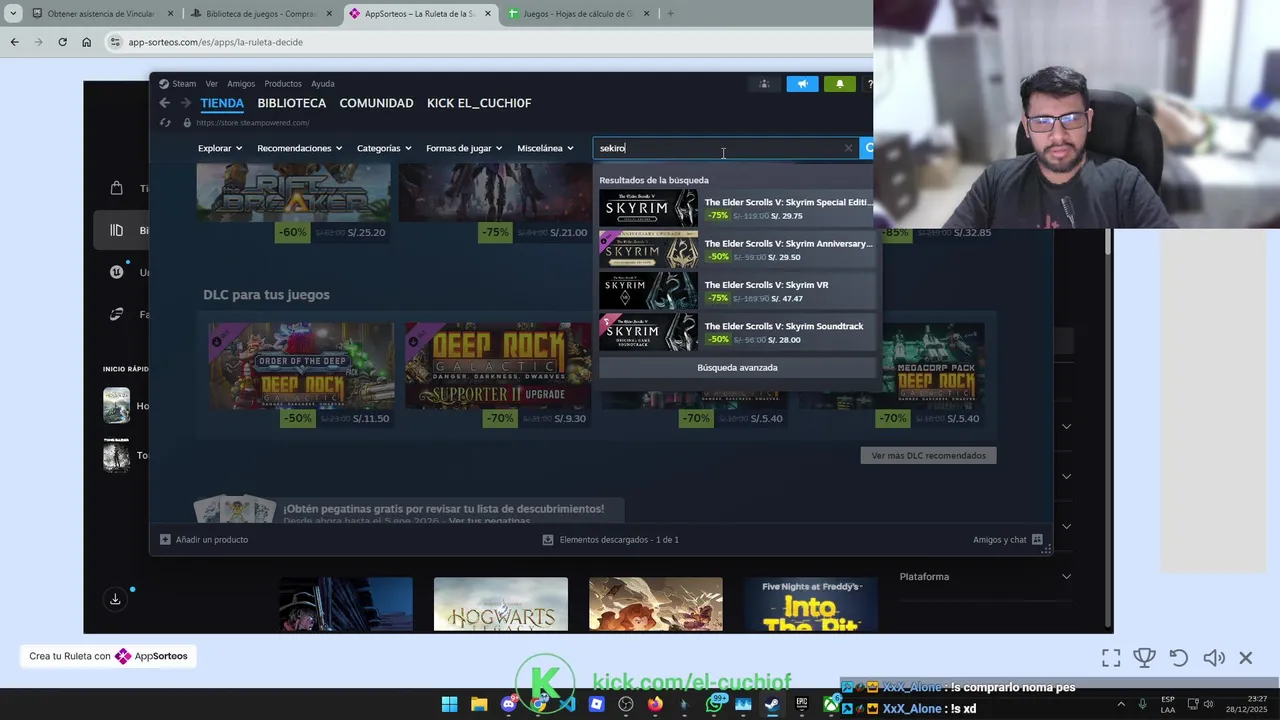
Task: Go forward with Steam's forward arrow
Action: click(x=186, y=103)
